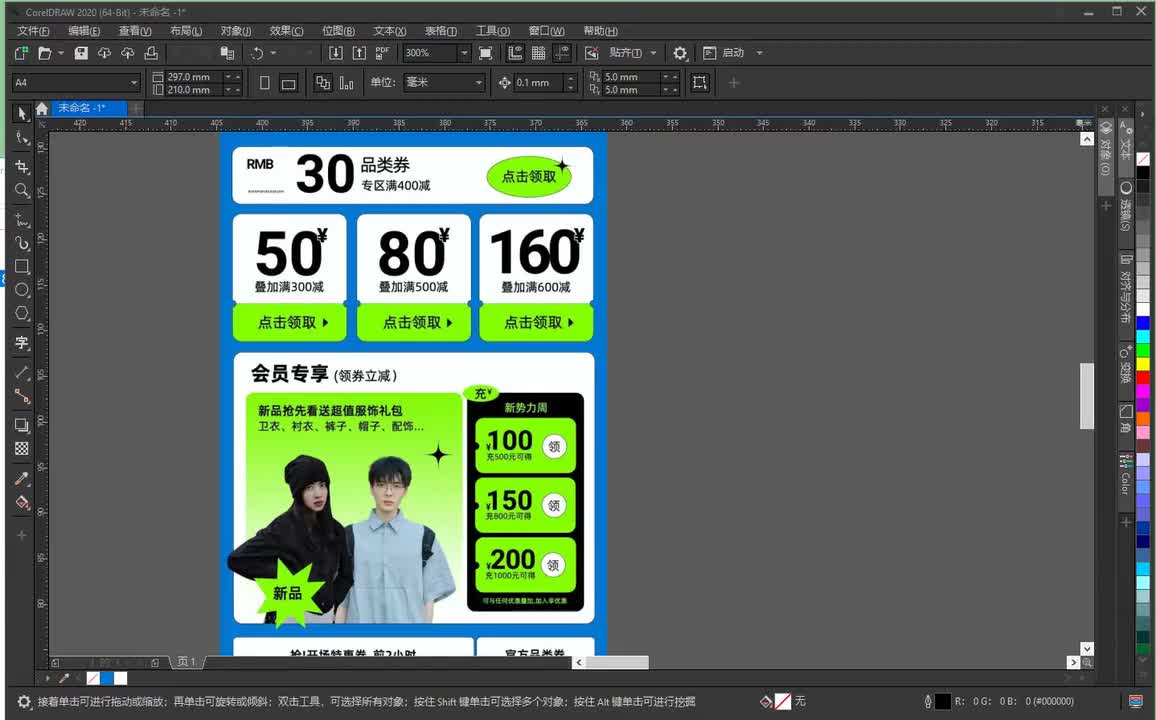Open the 文本 docker tab
Image resolution: width=1156 pixels, height=720 pixels.
click(1125, 147)
